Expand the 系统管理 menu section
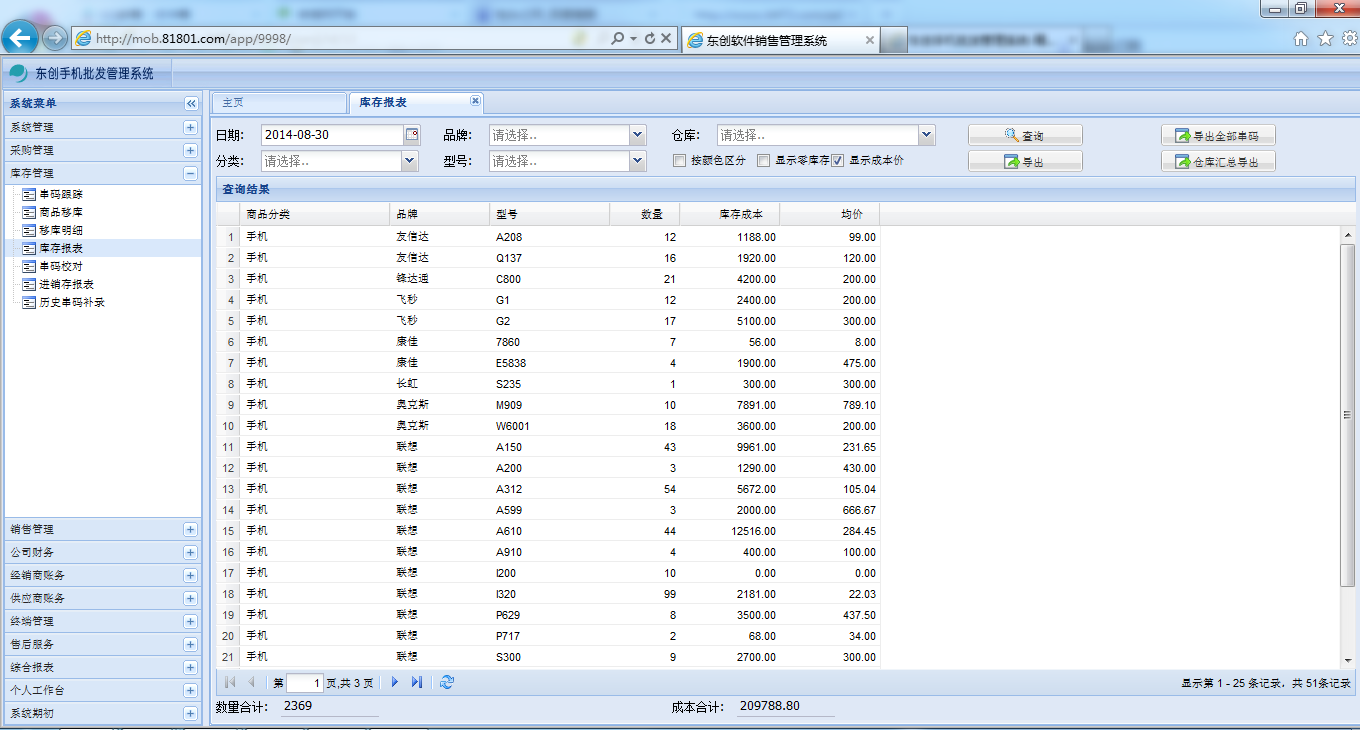 pyautogui.click(x=190, y=128)
